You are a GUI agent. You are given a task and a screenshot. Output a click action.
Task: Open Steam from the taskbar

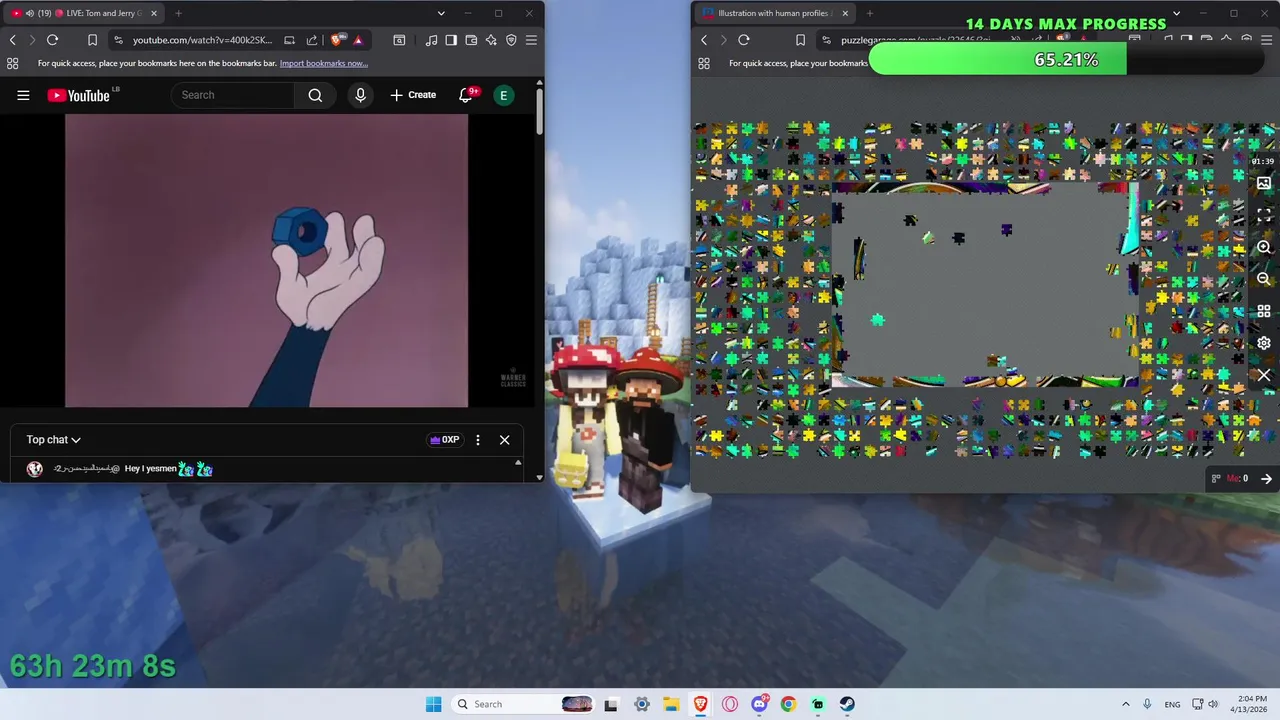847,704
